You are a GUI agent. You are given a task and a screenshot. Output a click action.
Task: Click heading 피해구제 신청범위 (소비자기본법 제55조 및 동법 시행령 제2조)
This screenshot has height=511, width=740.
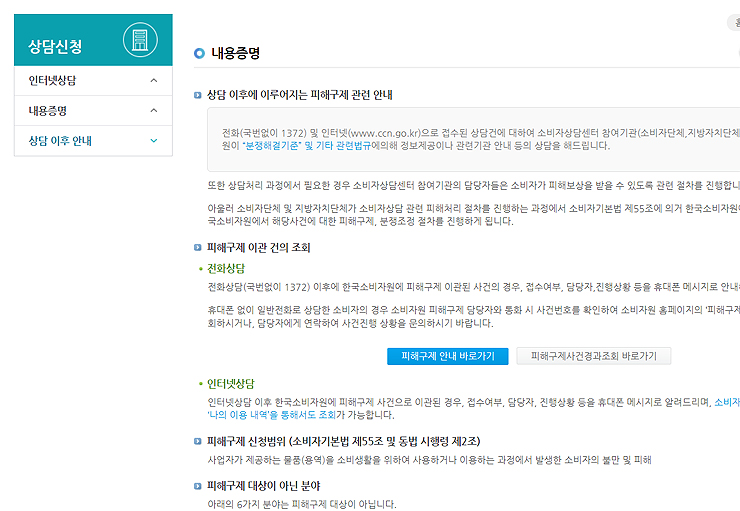[x=344, y=441]
